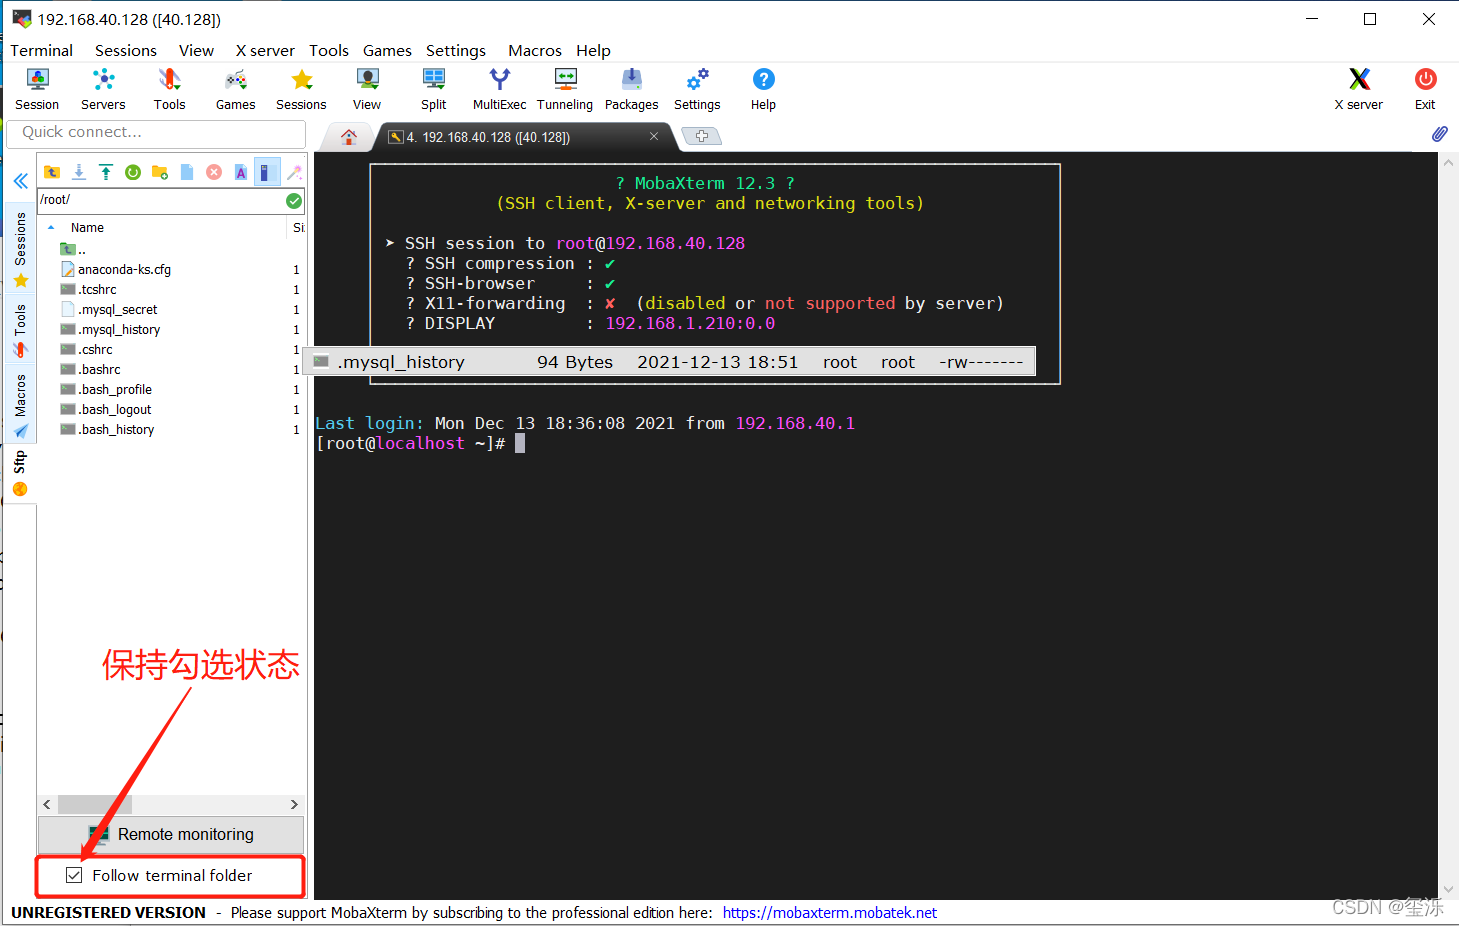Open the Tools menu
The image size is (1459, 926).
[x=329, y=50]
